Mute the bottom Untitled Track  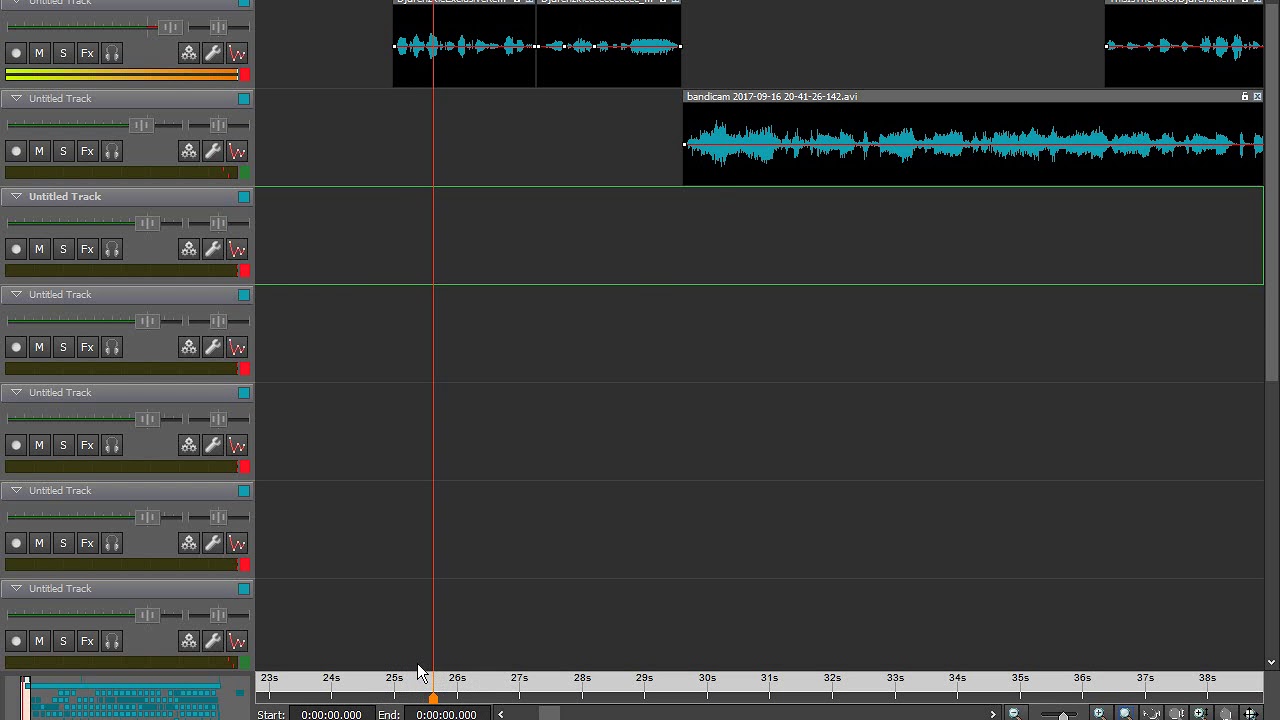coord(39,641)
